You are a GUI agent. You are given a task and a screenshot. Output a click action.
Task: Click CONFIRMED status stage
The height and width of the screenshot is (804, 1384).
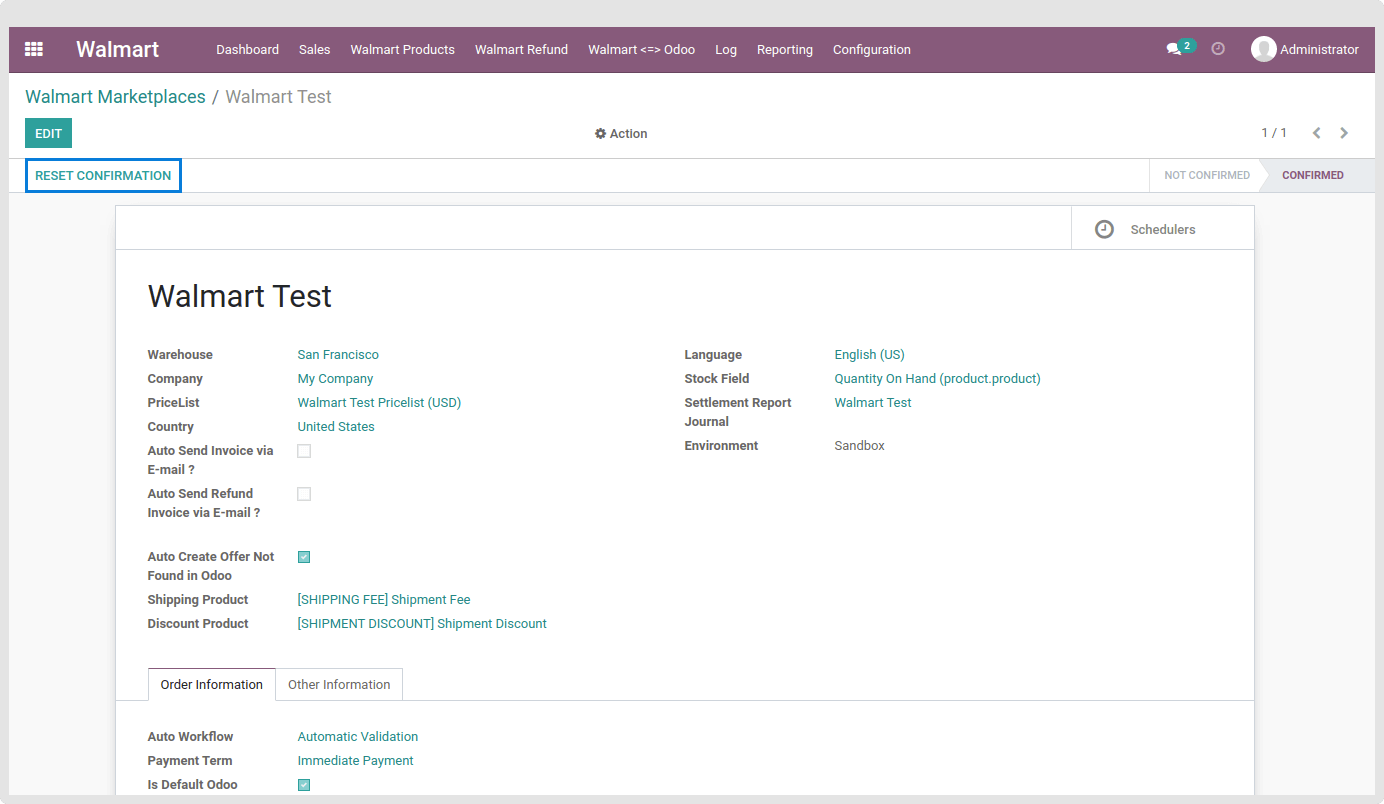[1313, 175]
